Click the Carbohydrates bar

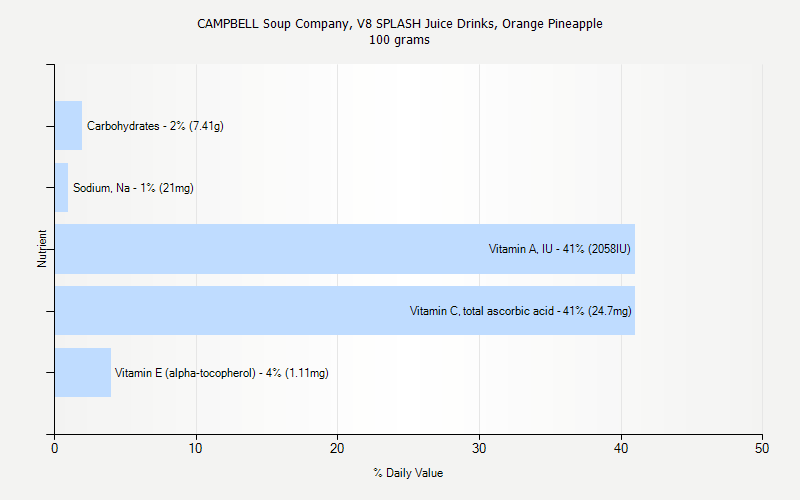point(68,126)
